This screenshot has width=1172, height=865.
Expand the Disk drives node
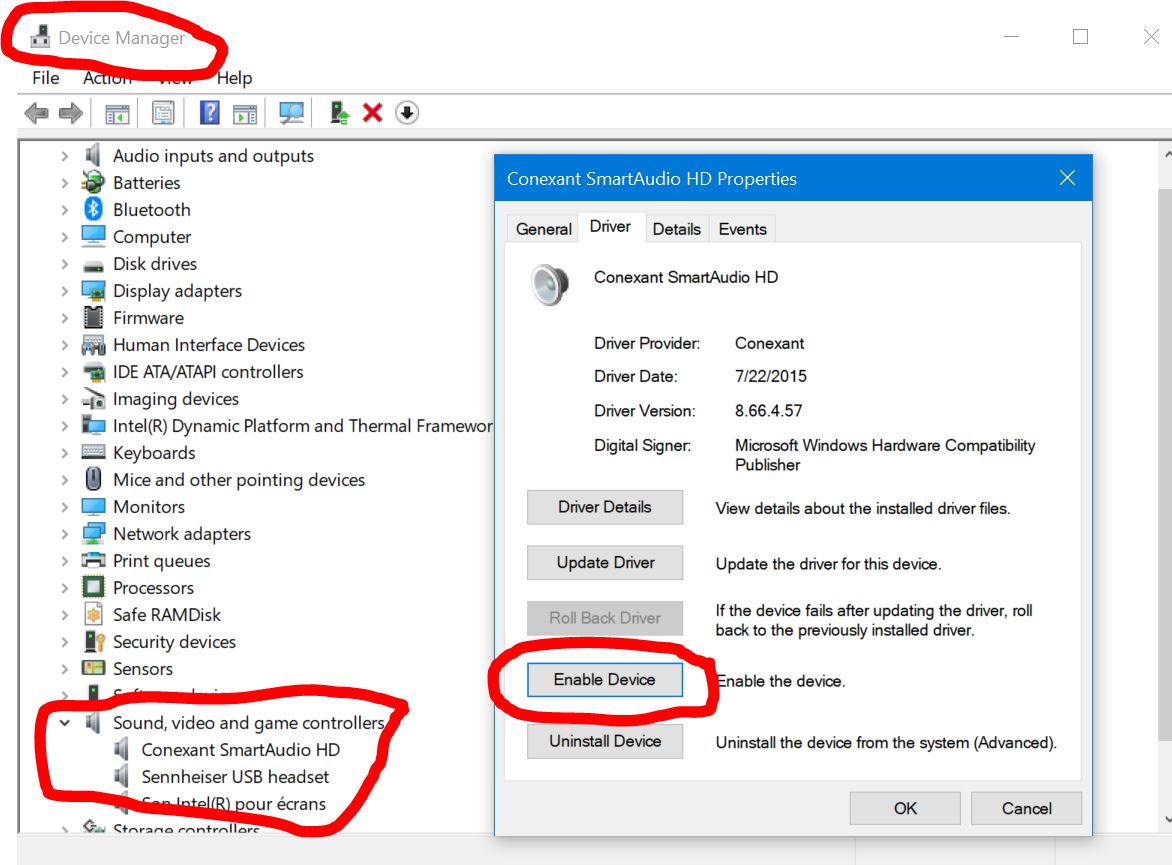(x=65, y=264)
